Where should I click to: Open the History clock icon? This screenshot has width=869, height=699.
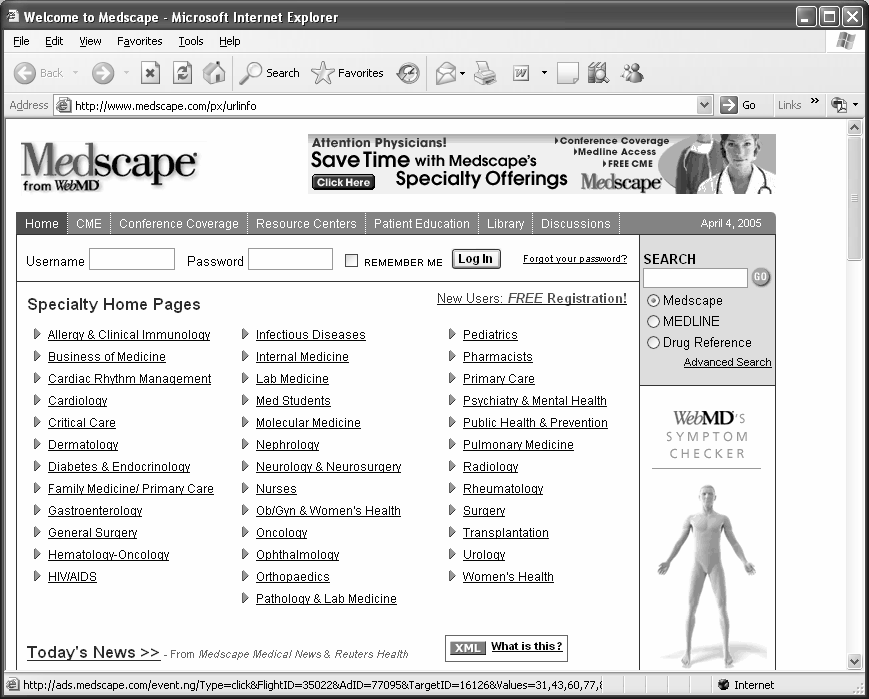(x=408, y=73)
